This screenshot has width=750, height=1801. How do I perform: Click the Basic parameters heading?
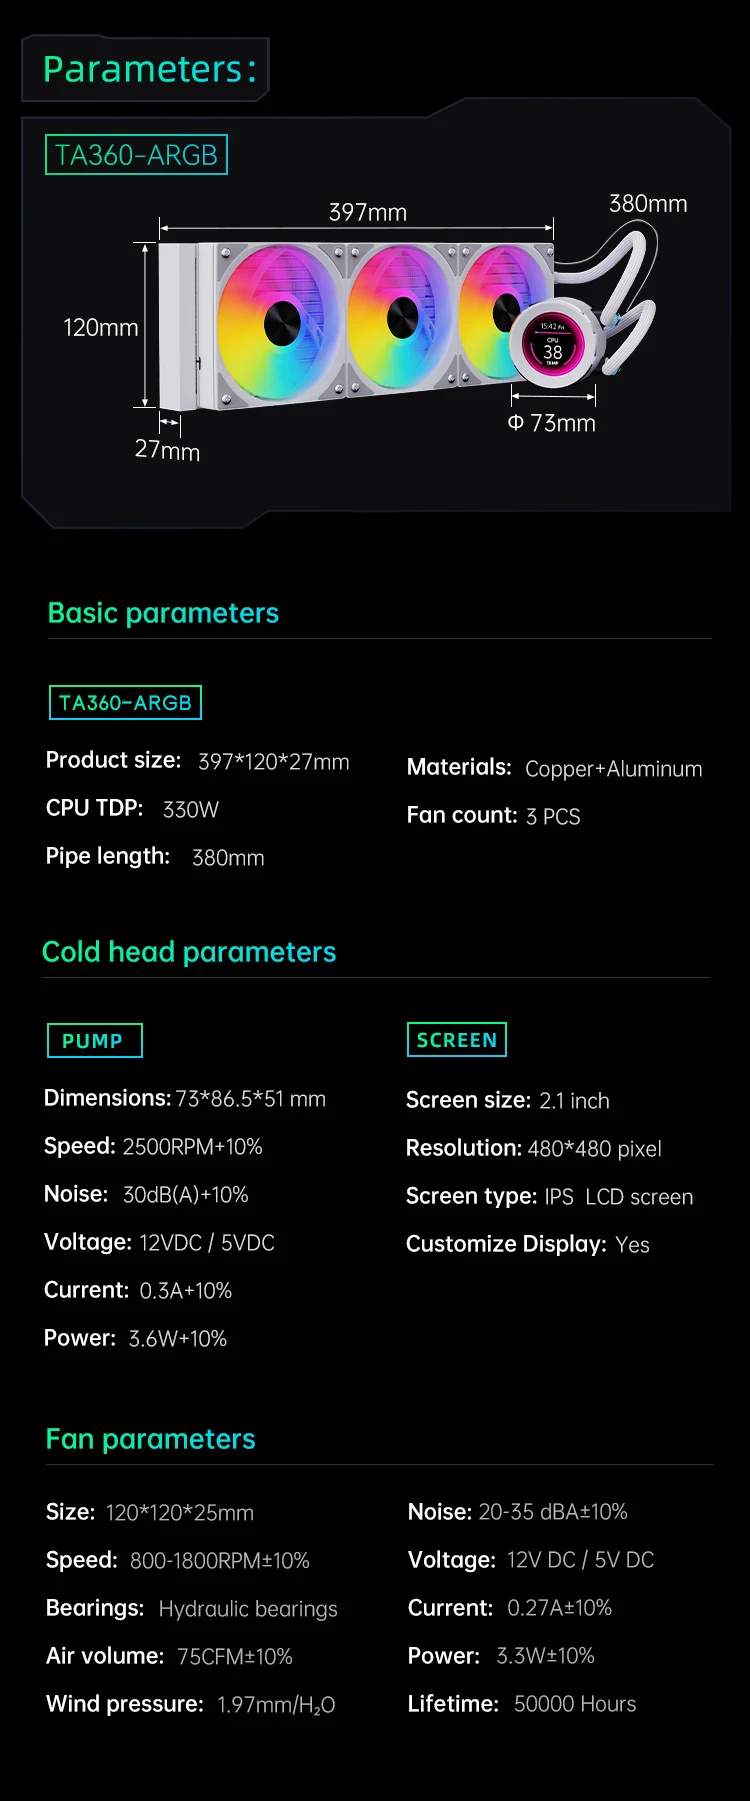pos(163,613)
